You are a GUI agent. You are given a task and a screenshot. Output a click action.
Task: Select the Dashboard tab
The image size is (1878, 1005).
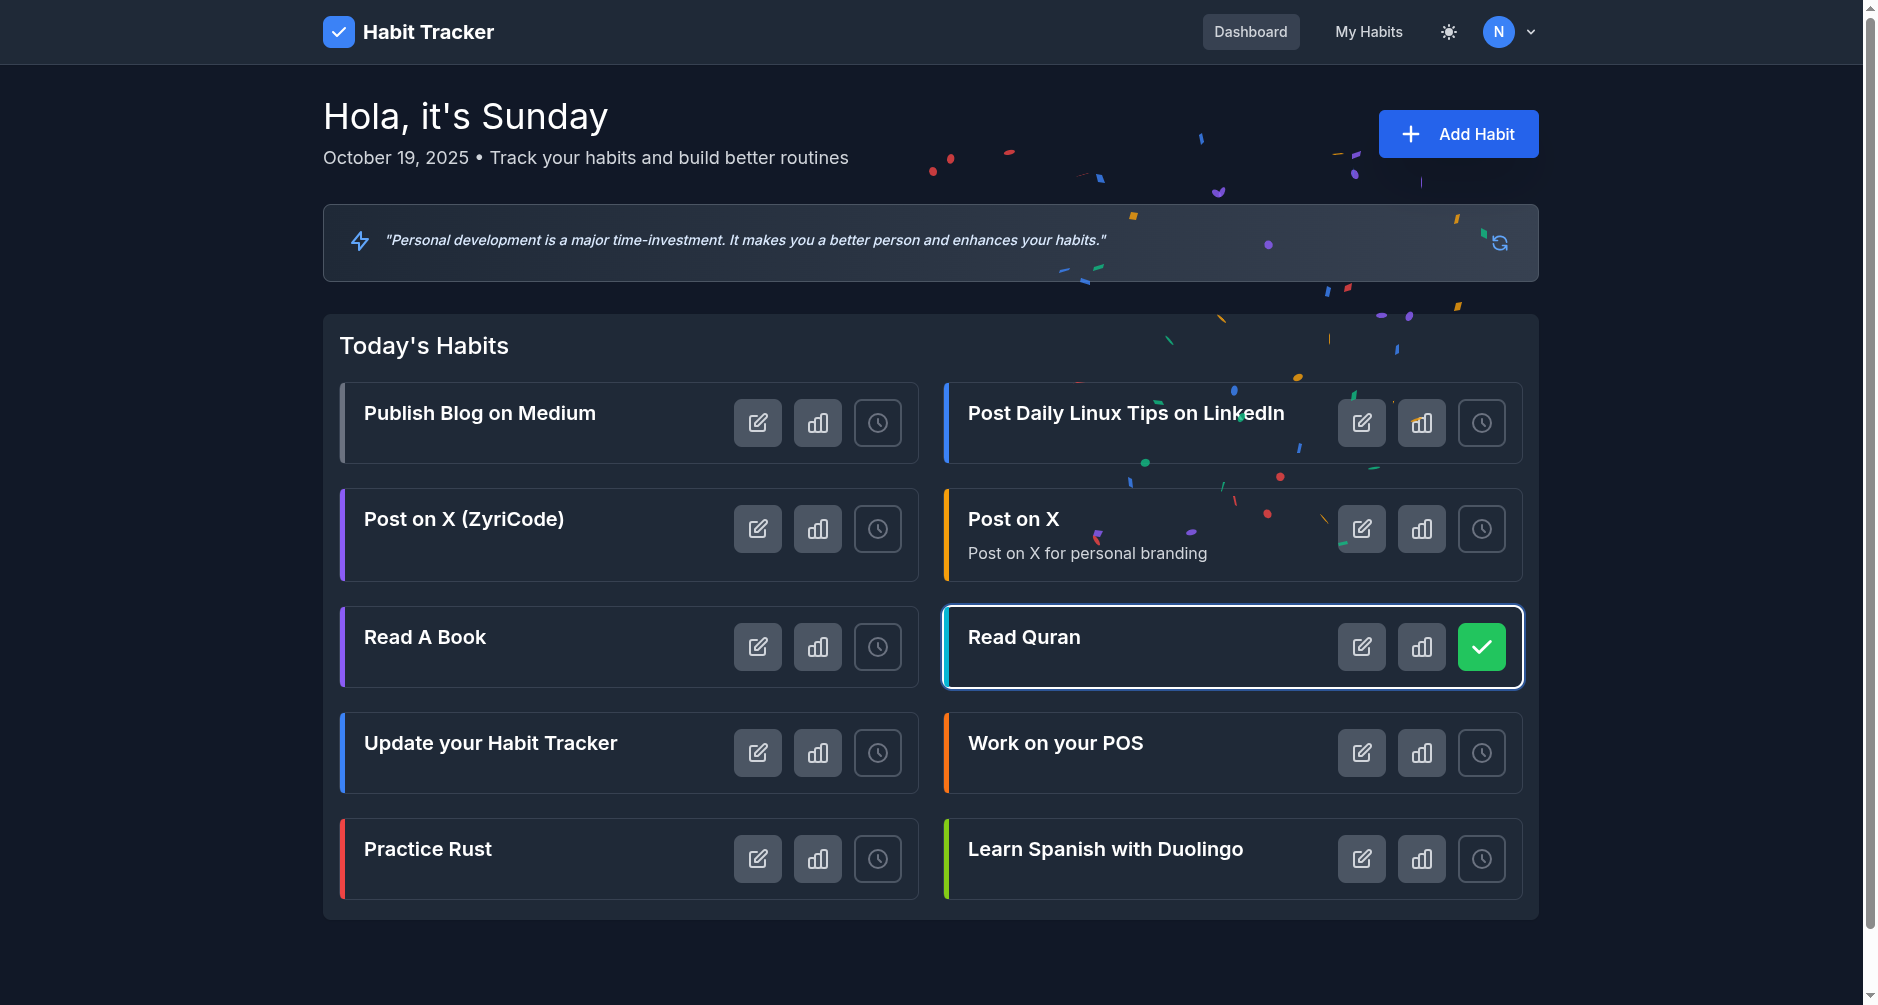[x=1250, y=31]
